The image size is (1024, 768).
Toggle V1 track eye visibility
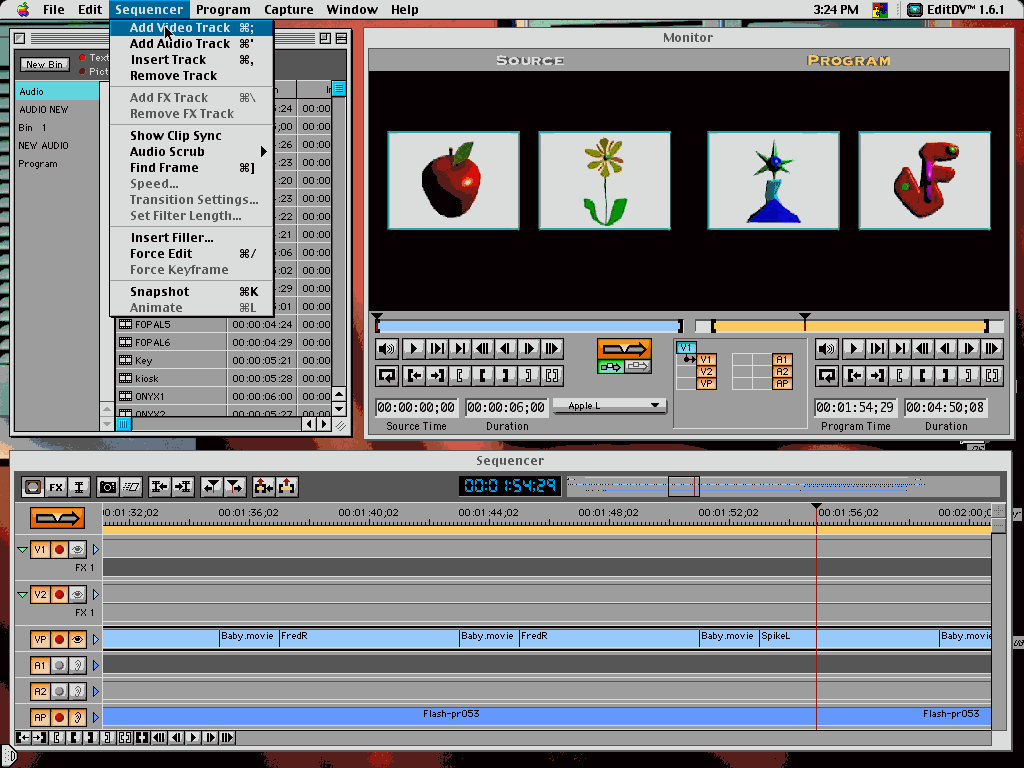pyautogui.click(x=77, y=550)
